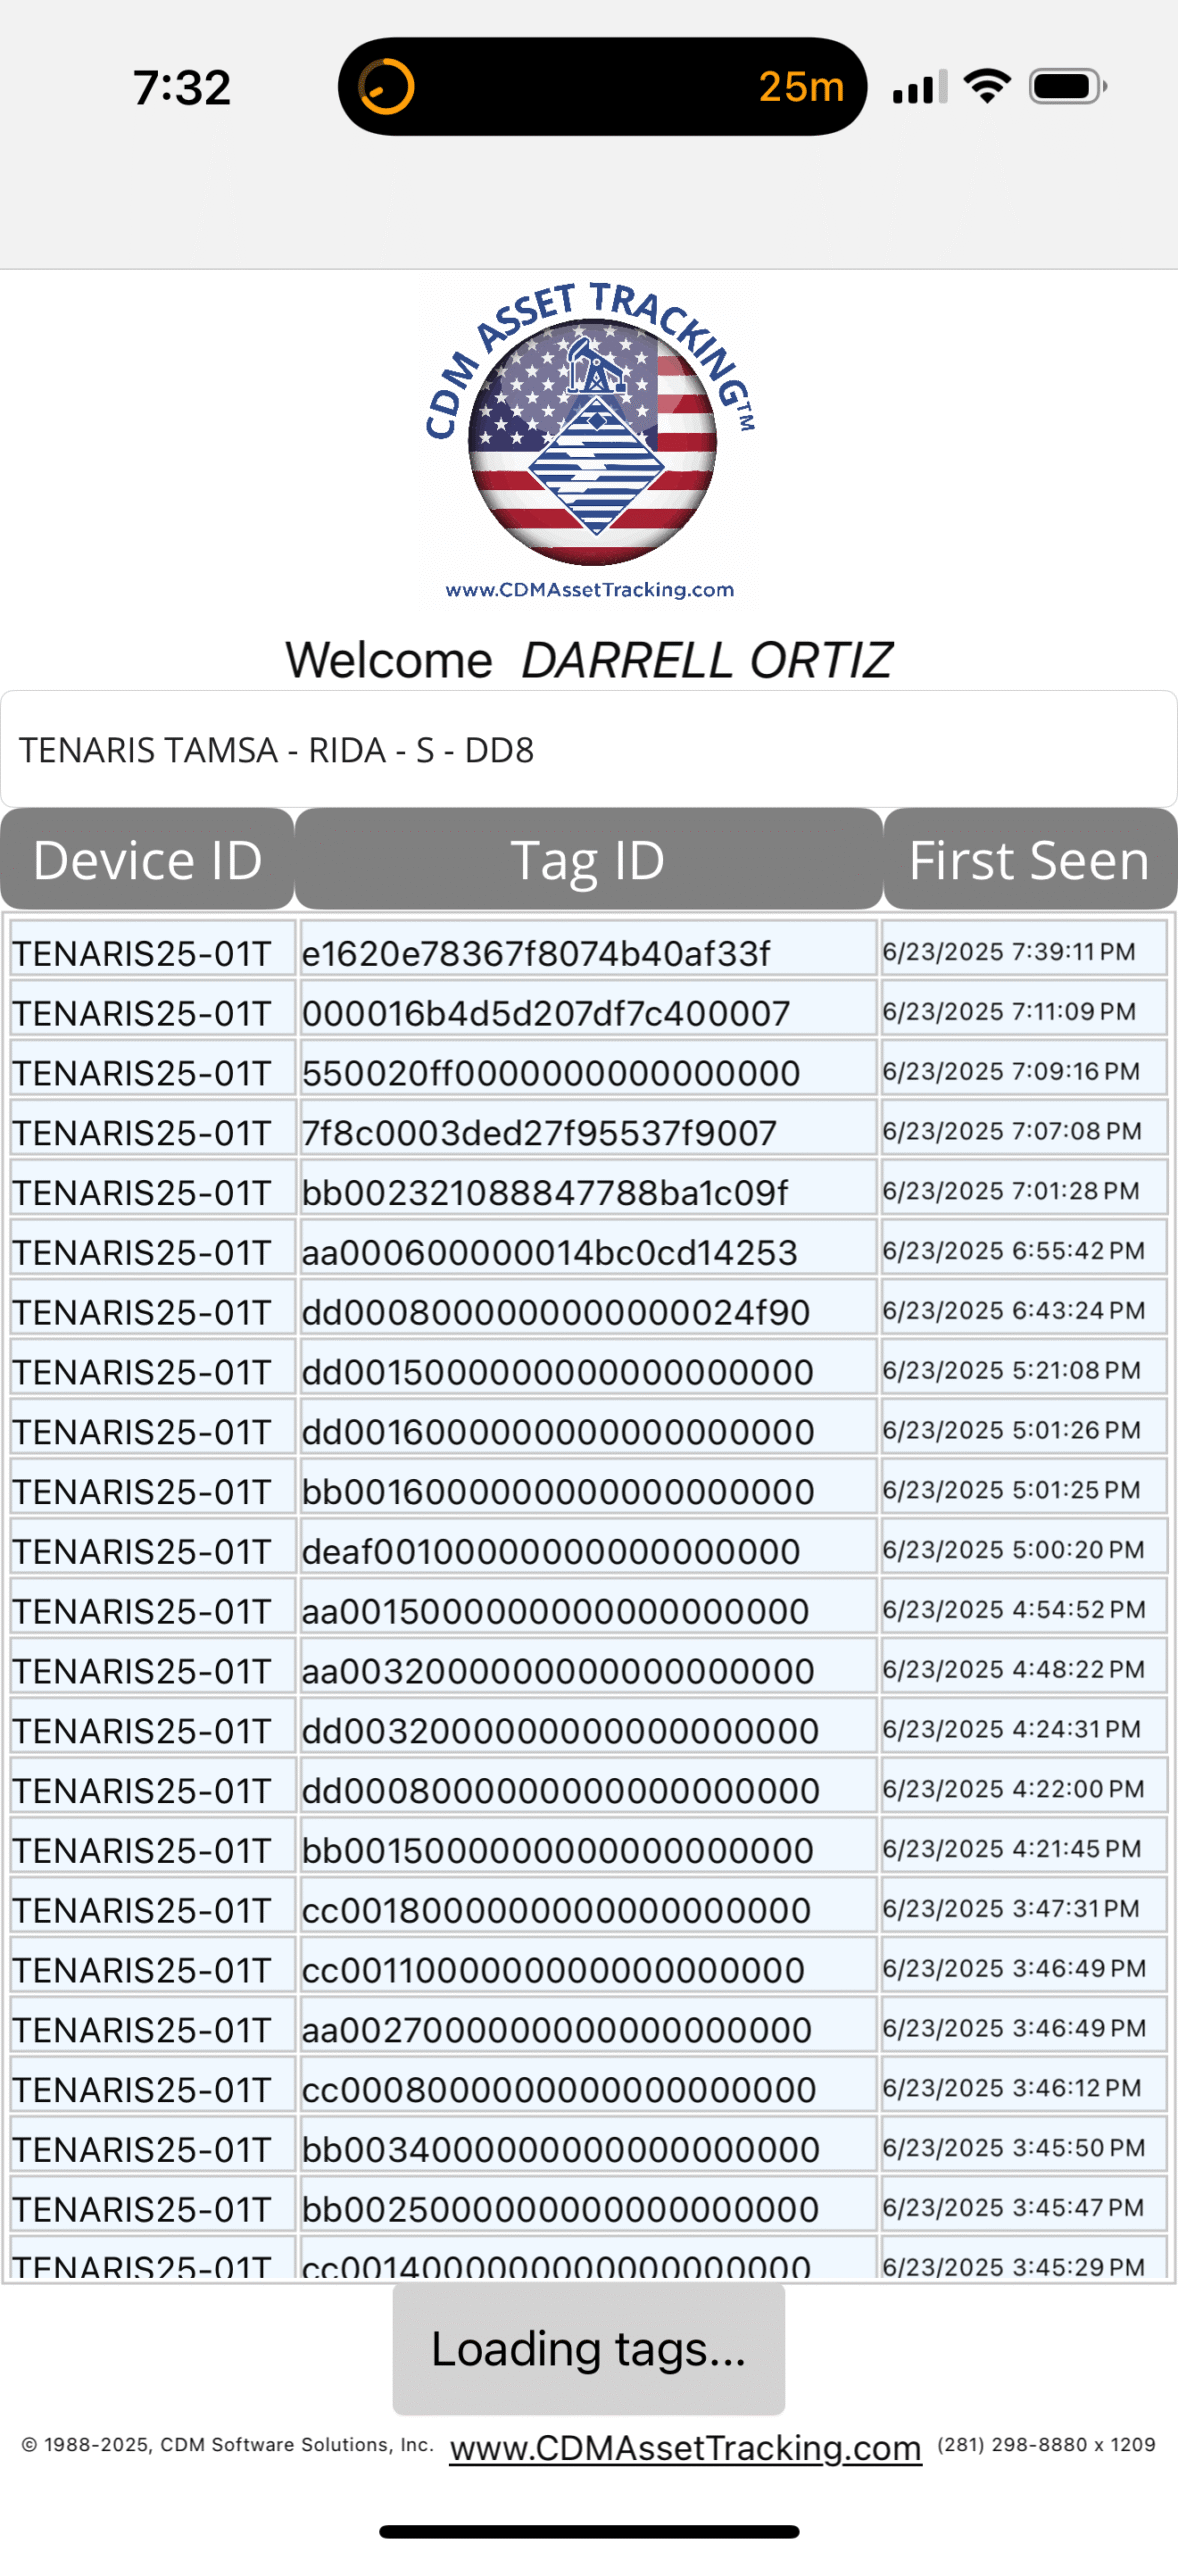1178x2560 pixels.
Task: Sort by the Device ID column header
Action: (x=147, y=859)
